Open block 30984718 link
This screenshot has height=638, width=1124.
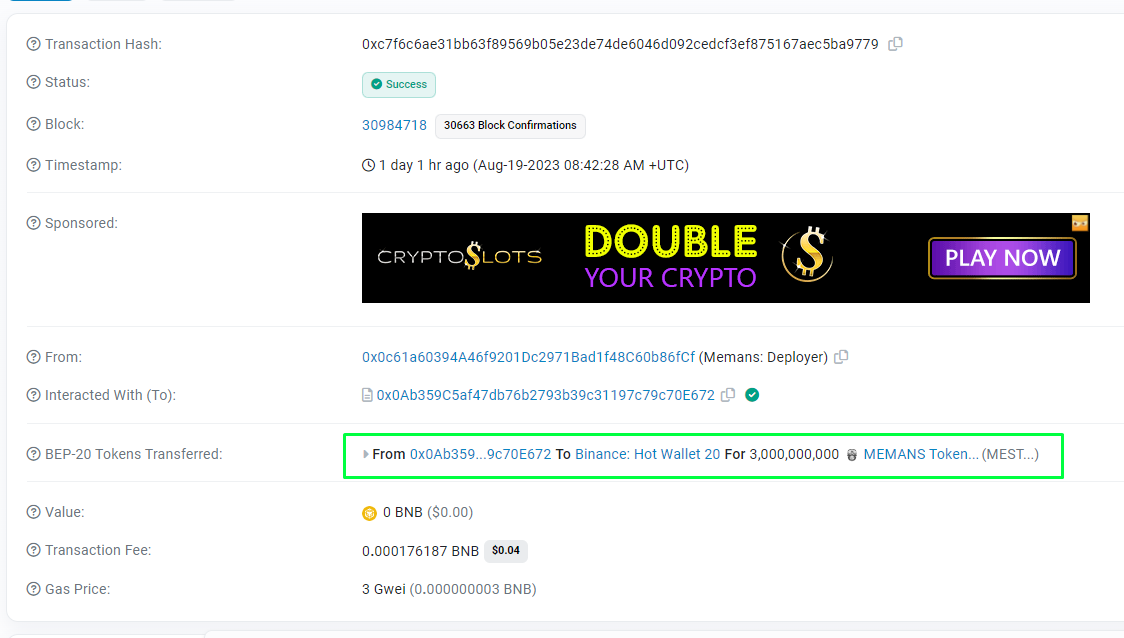[x=394, y=125]
